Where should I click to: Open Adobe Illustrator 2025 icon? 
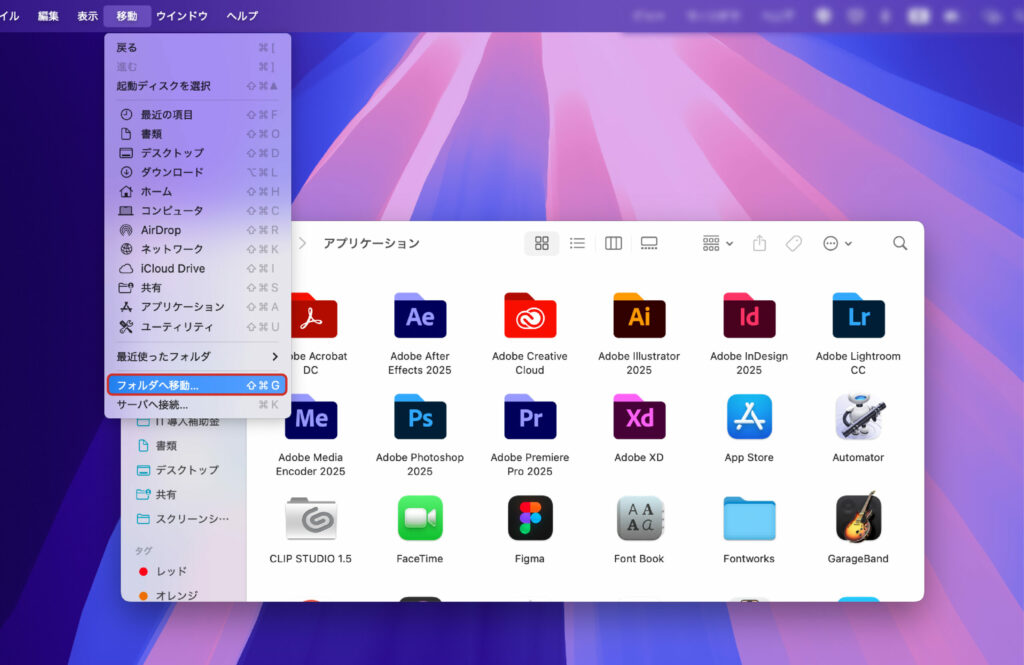[x=639, y=317]
